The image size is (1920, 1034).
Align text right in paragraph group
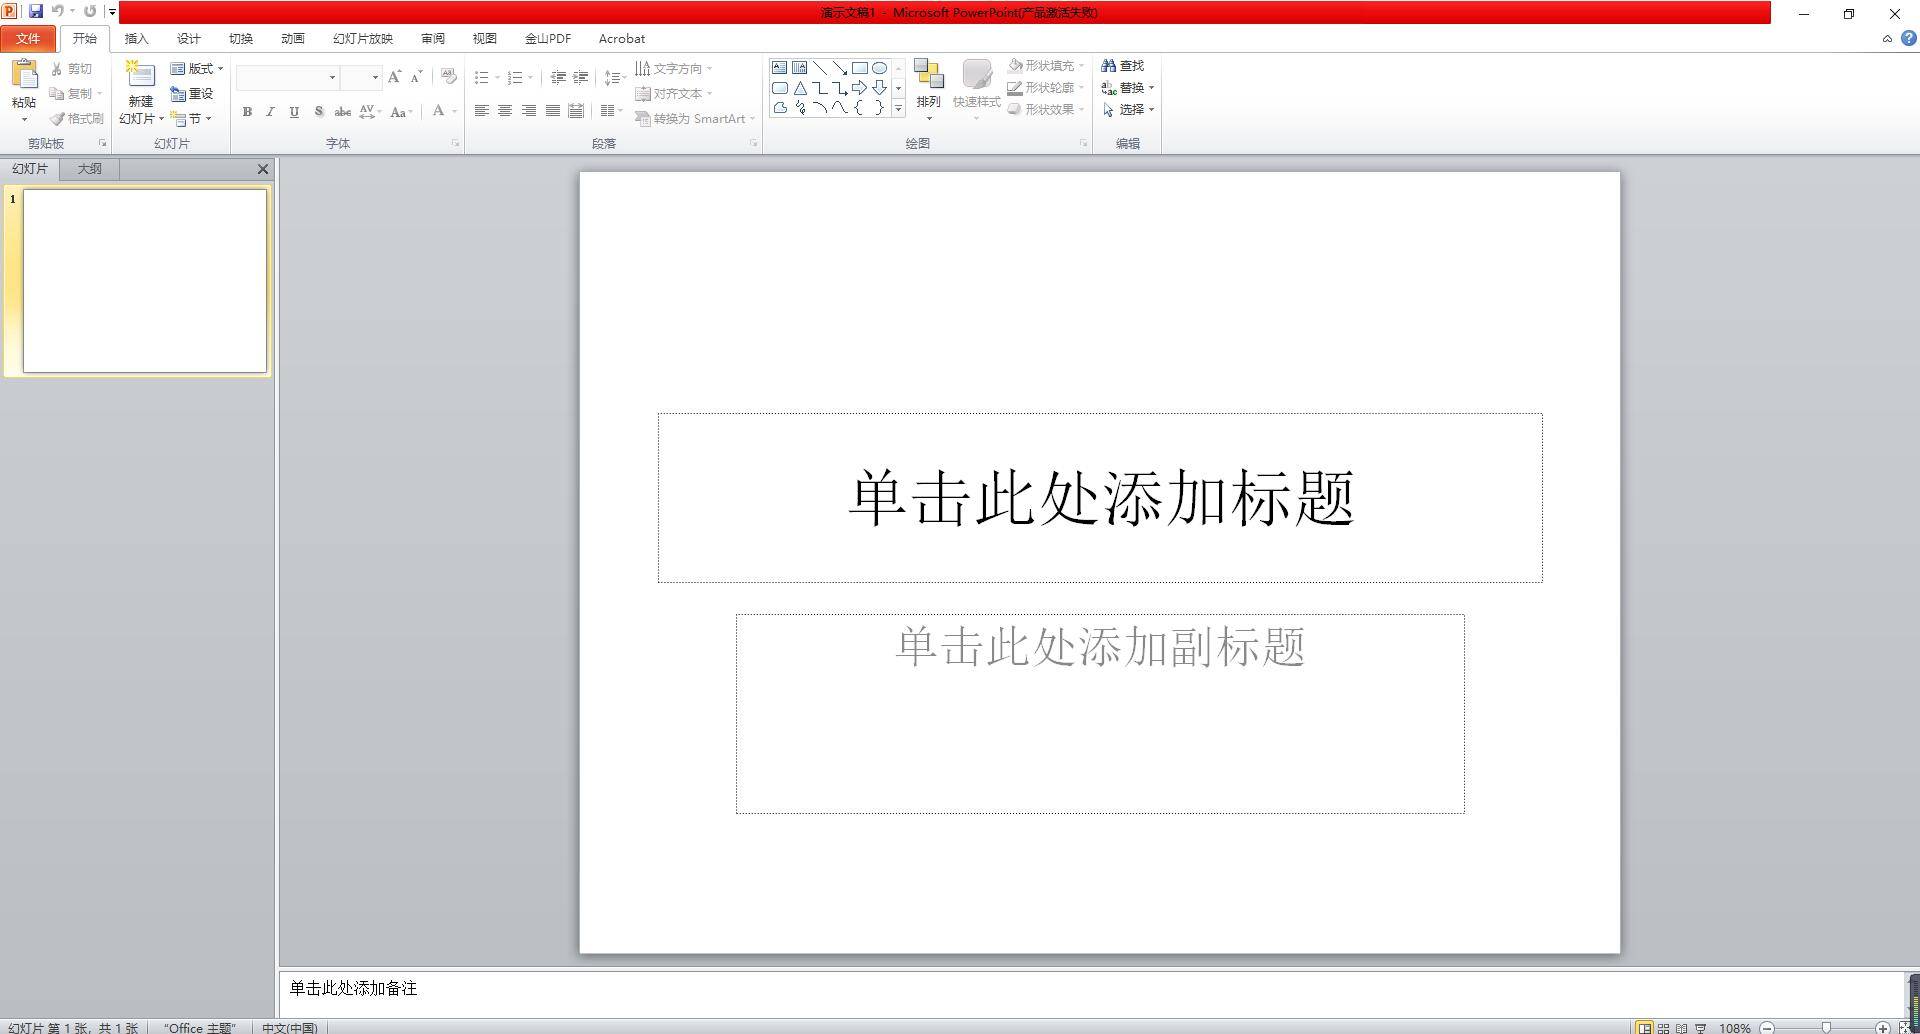tap(529, 111)
